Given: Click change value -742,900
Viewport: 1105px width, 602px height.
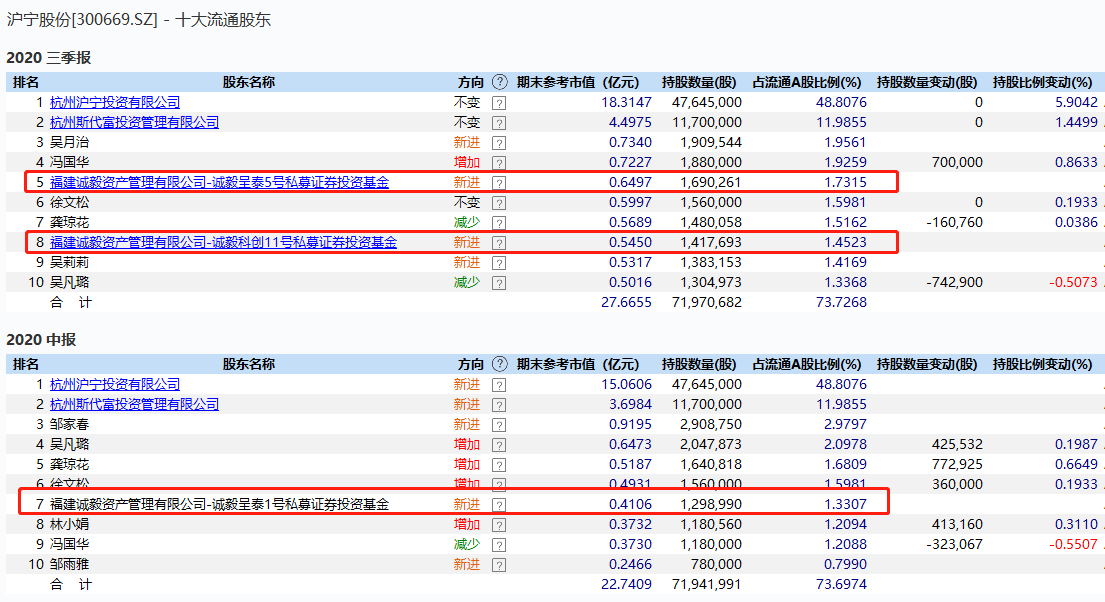Looking at the screenshot, I should pos(954,282).
